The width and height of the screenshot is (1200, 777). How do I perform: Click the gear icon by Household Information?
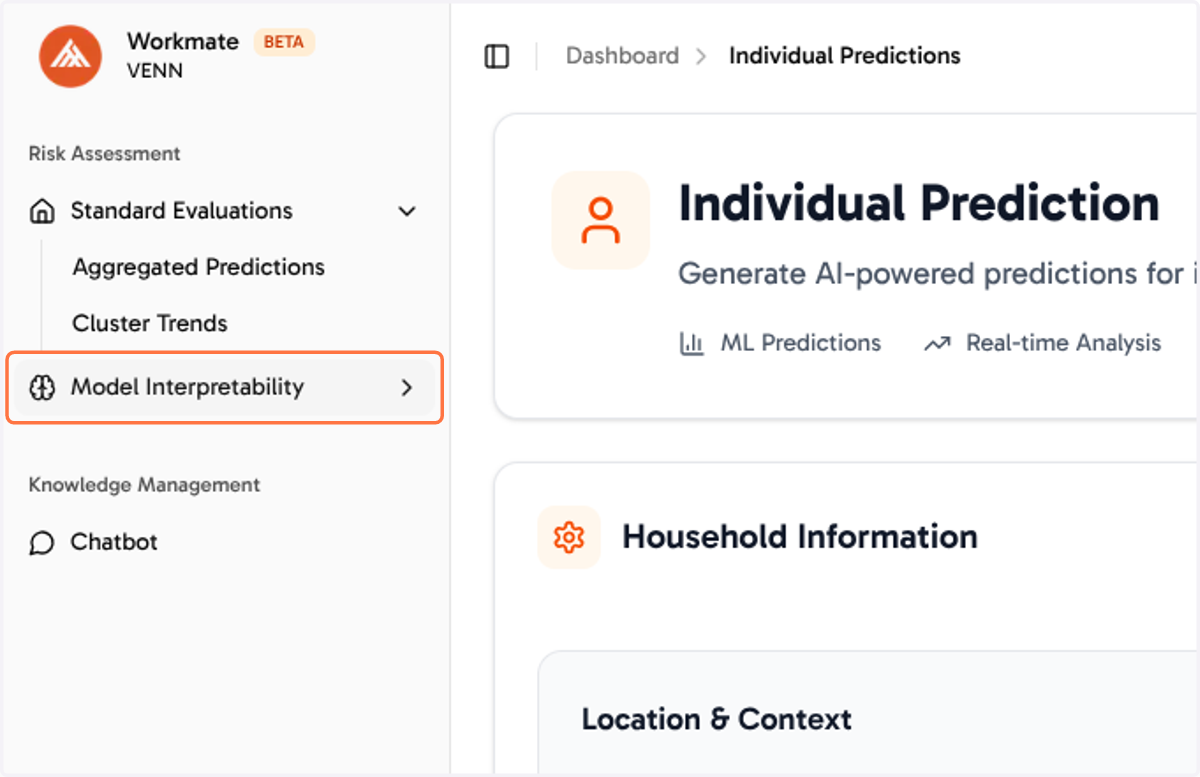click(569, 537)
